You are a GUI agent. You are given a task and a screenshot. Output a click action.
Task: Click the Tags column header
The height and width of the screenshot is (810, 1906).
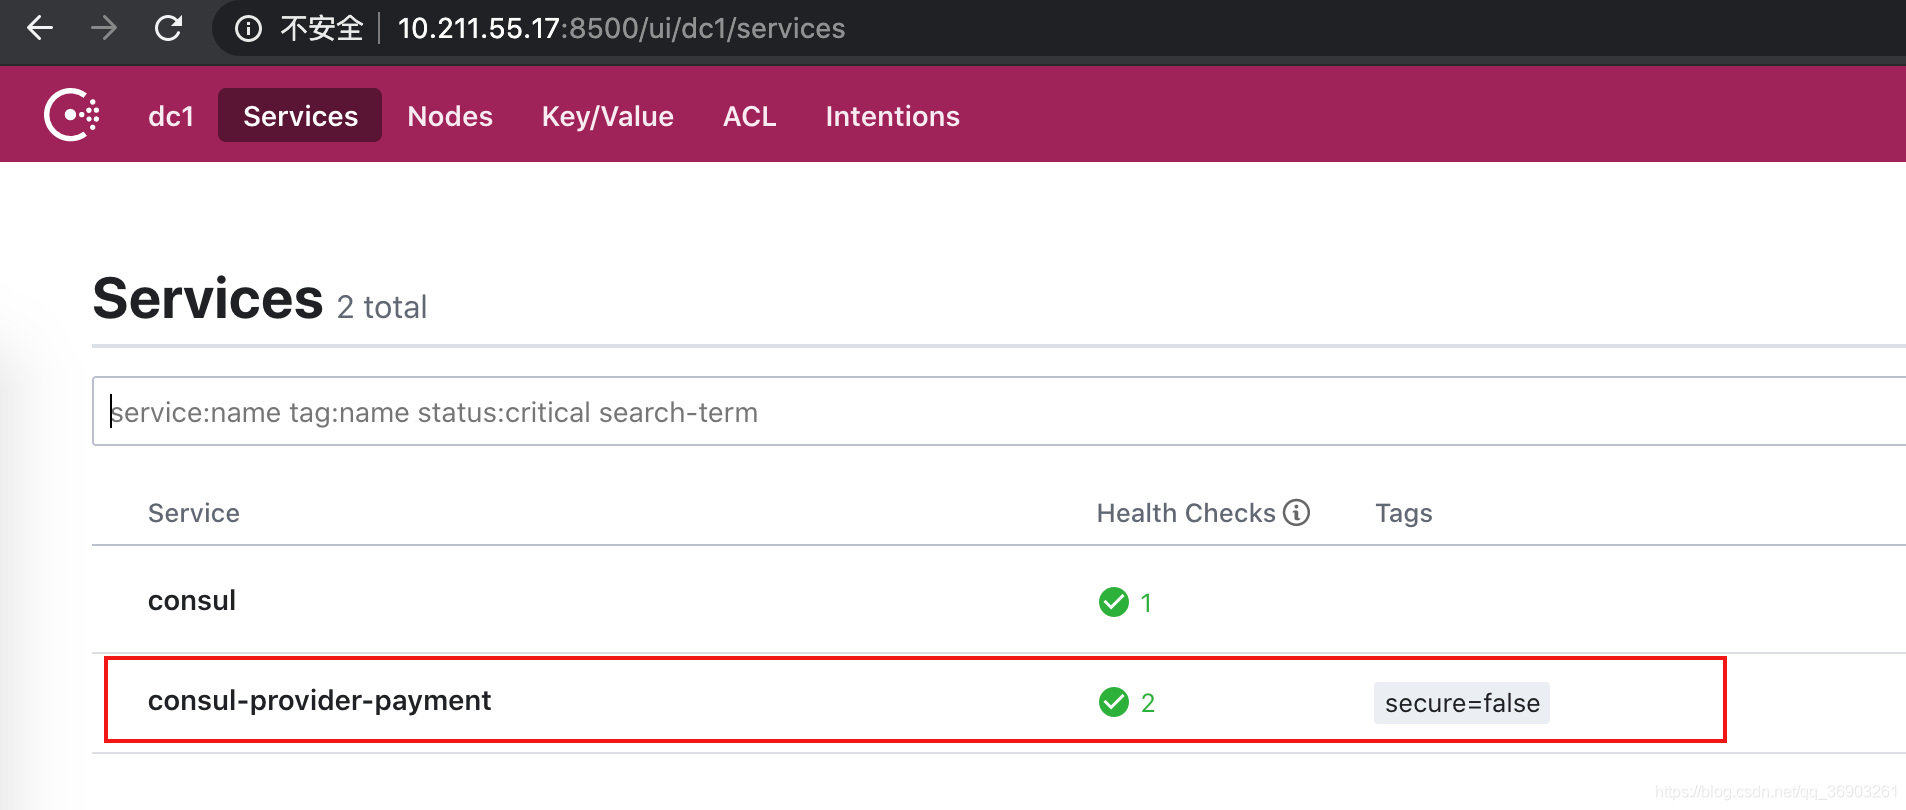[x=1403, y=513]
